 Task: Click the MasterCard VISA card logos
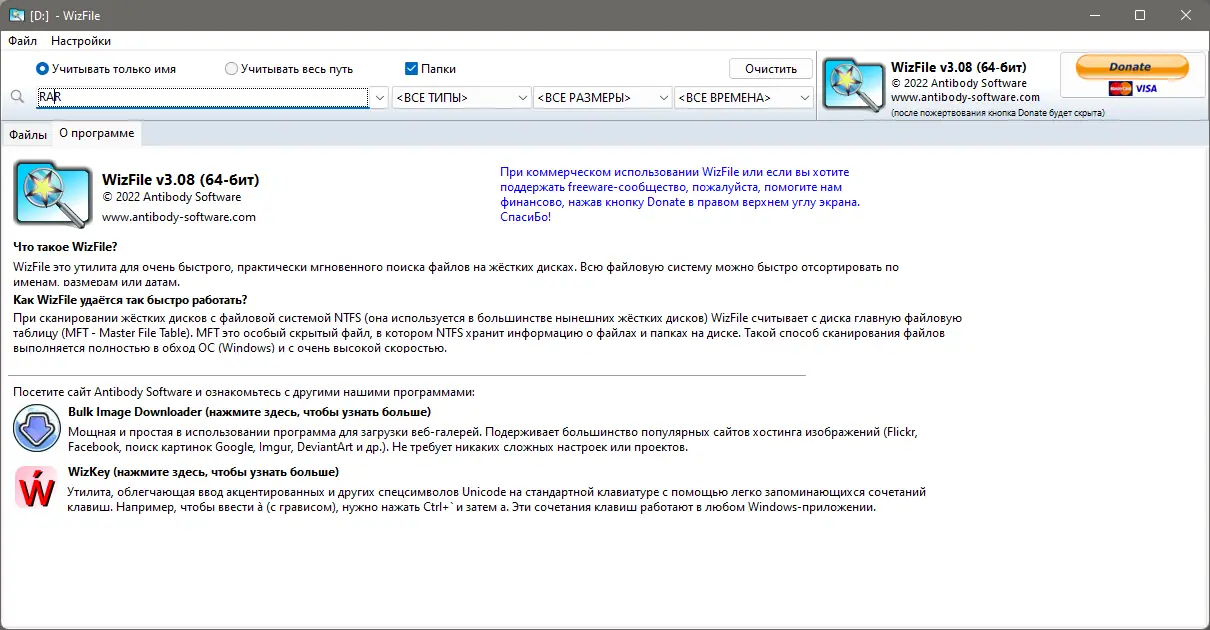click(x=1133, y=89)
